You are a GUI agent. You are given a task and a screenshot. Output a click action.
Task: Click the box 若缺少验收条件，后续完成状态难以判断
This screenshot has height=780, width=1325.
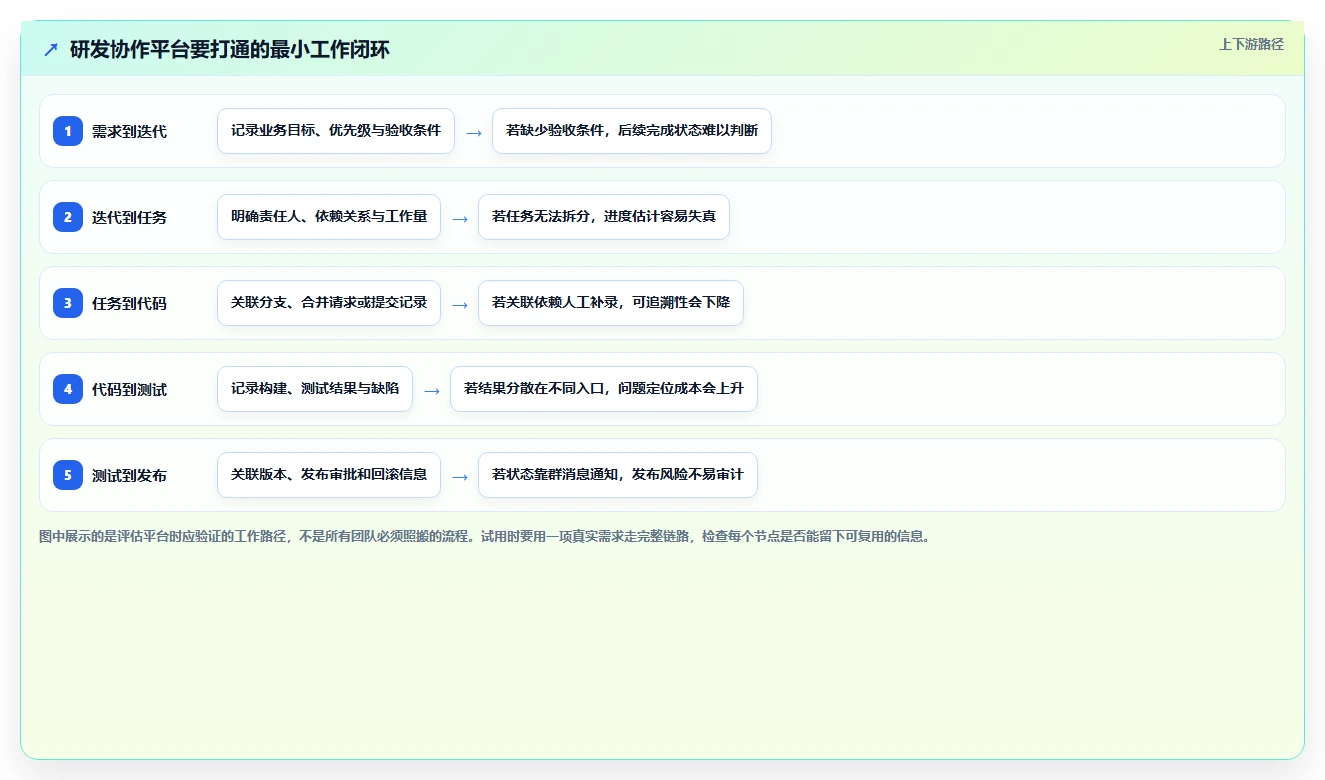click(632, 131)
